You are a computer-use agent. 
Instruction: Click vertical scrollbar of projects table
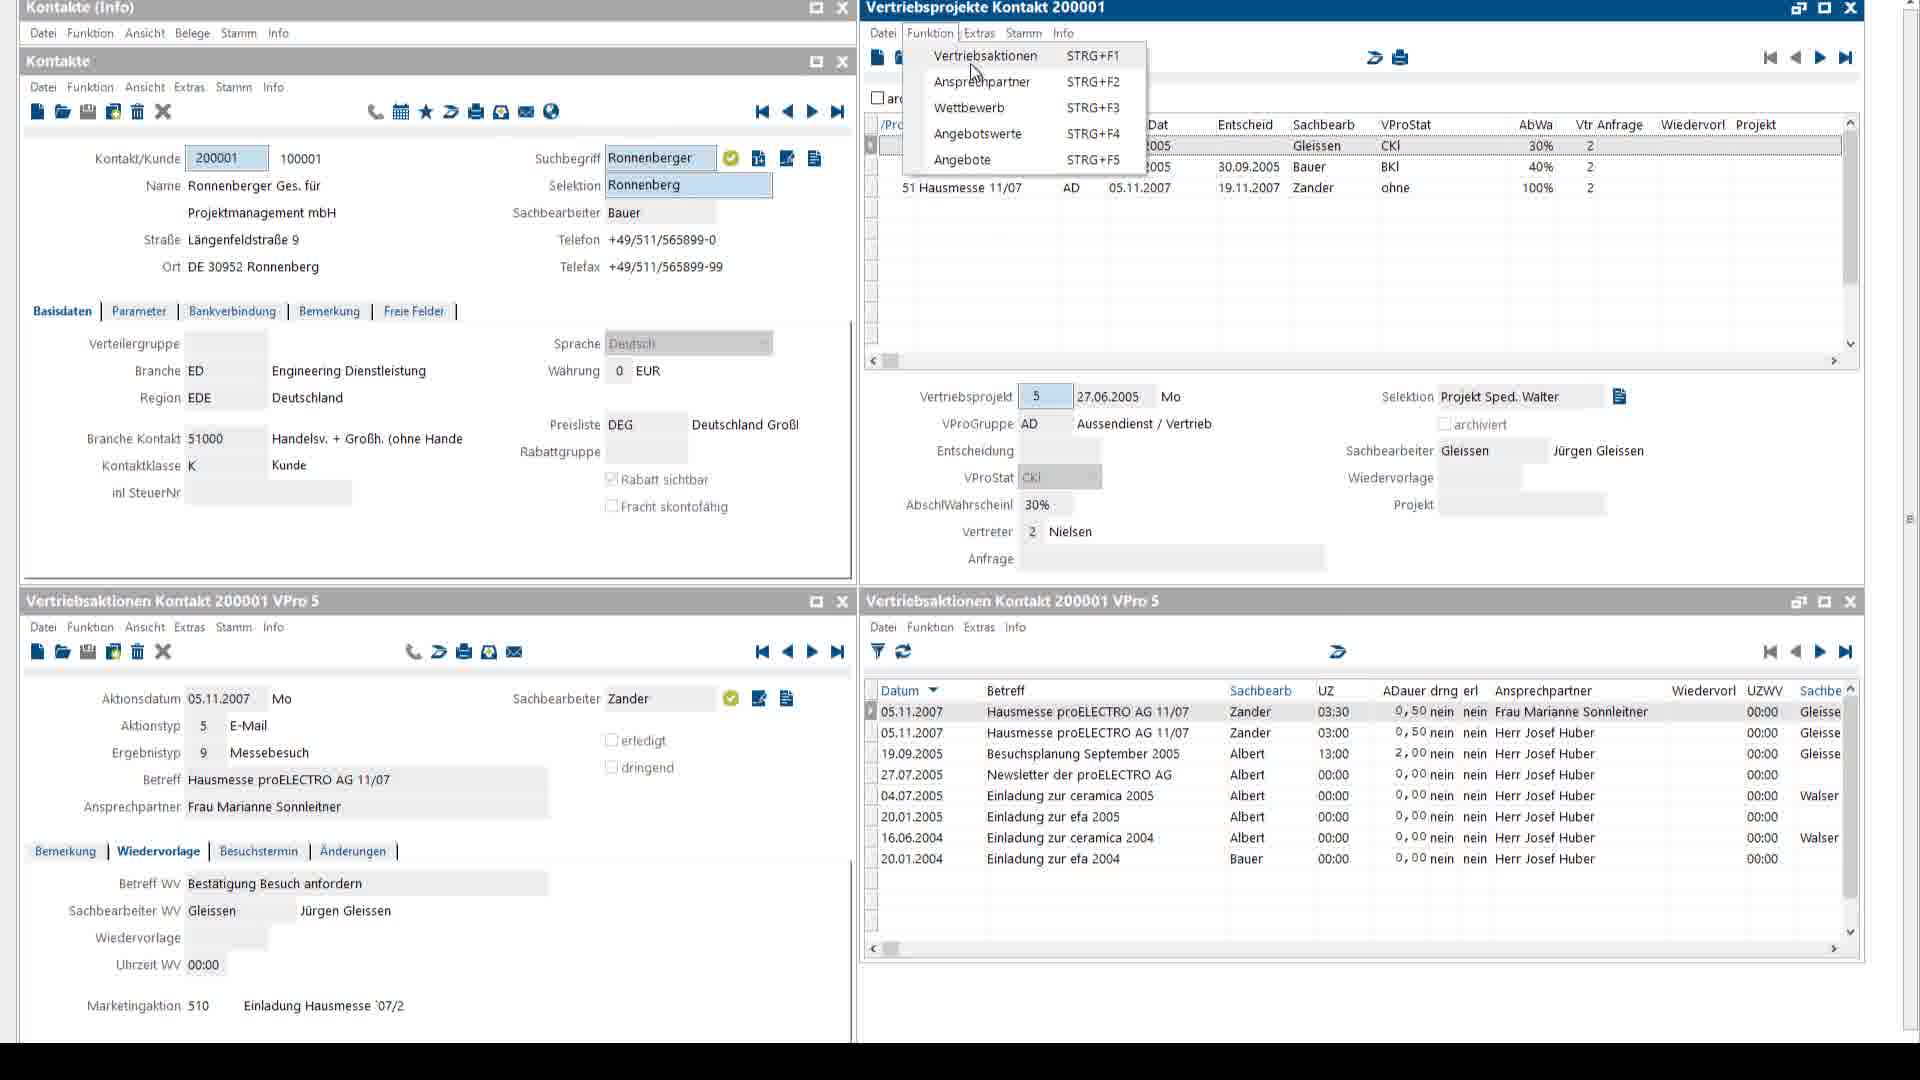click(x=1850, y=233)
